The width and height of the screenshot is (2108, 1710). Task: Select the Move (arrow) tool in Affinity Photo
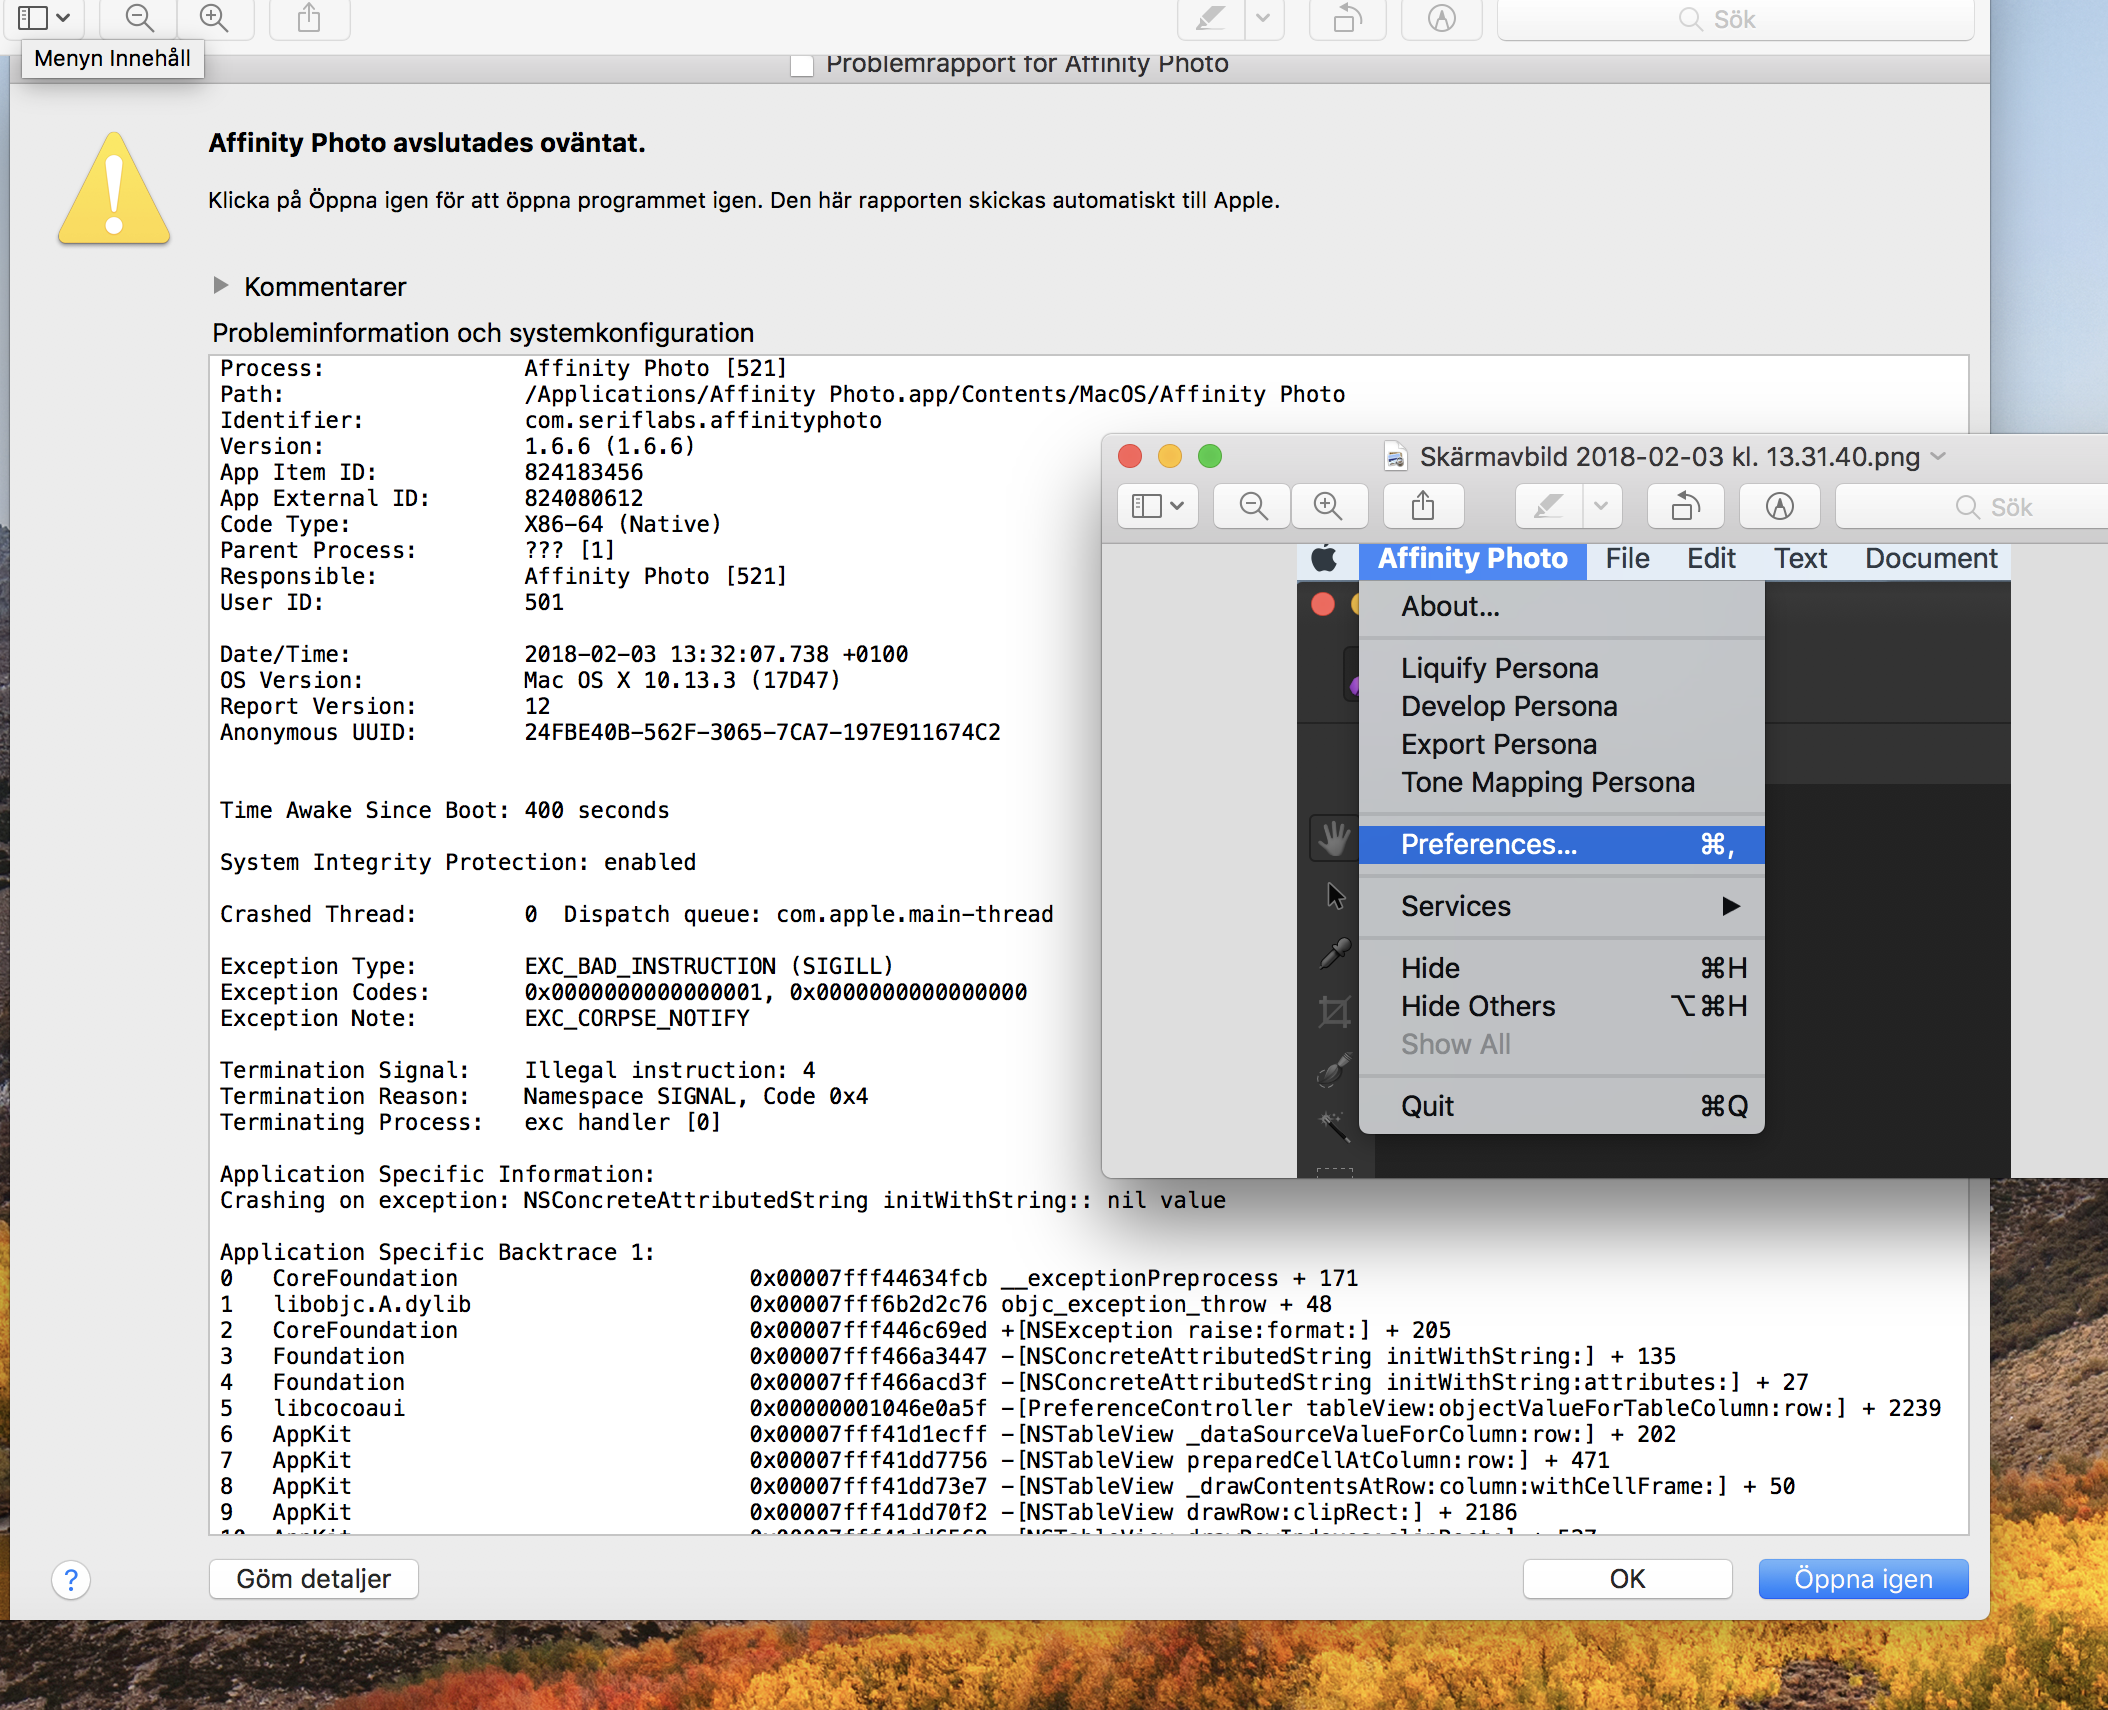coord(1335,896)
